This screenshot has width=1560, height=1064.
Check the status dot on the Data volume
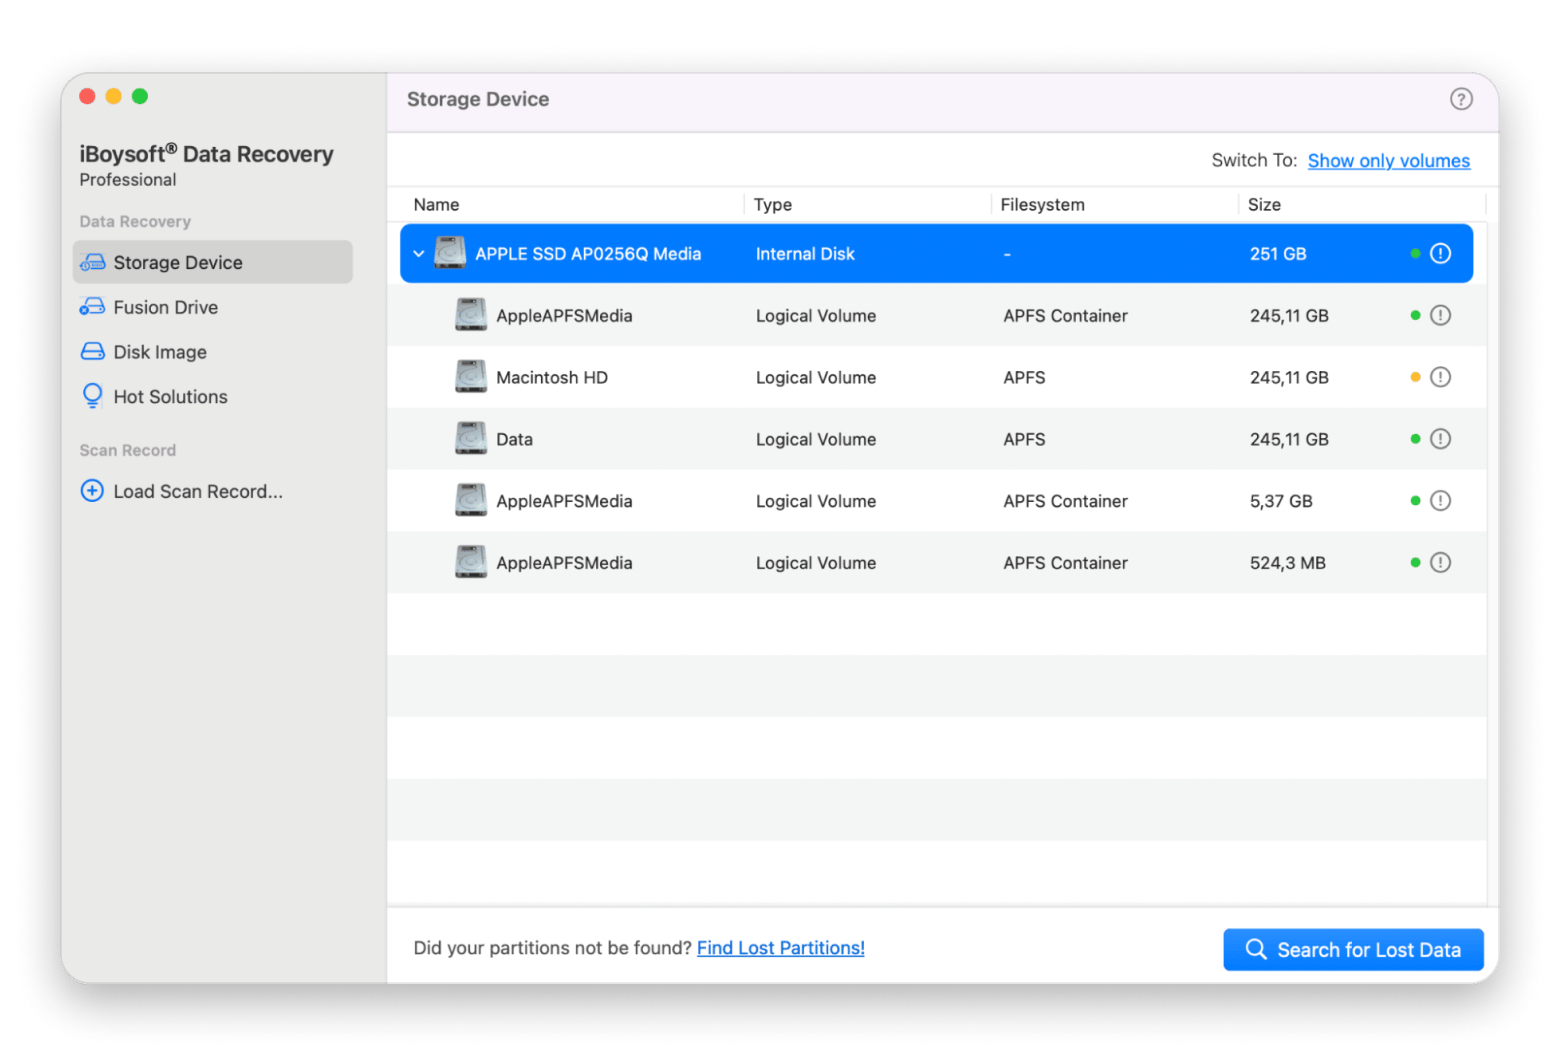(1415, 438)
